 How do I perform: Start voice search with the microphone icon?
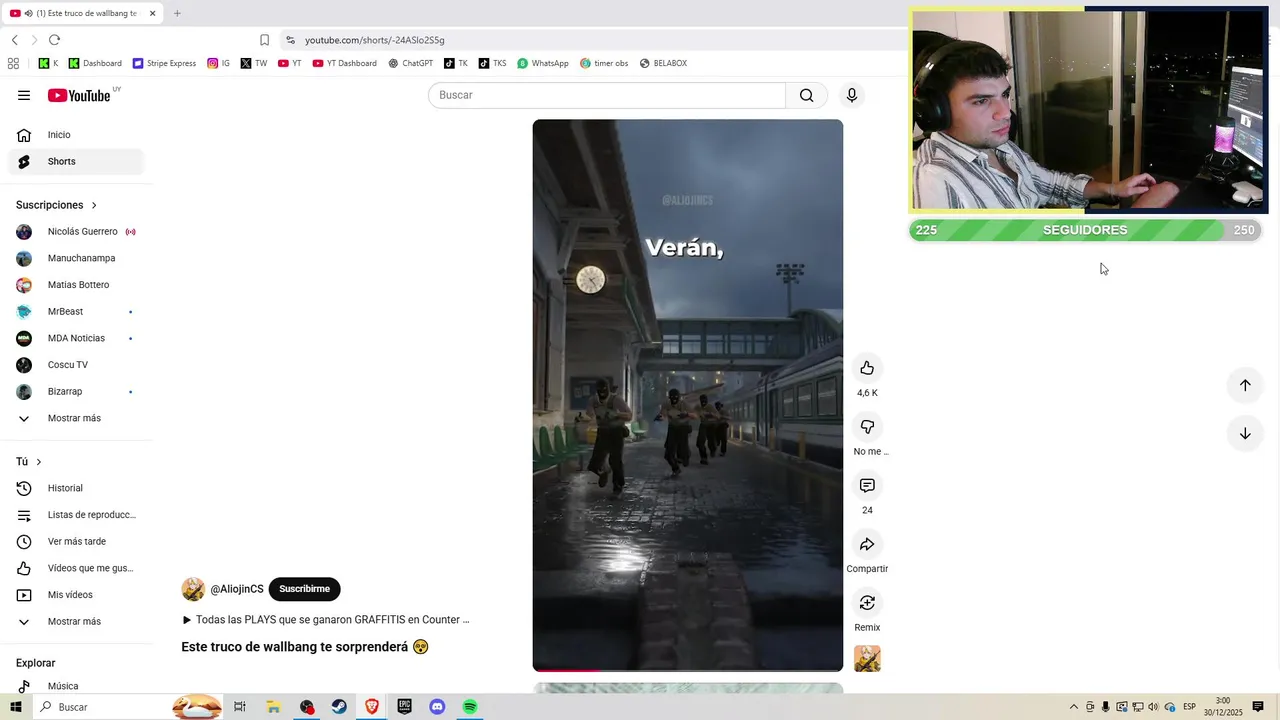pos(852,95)
